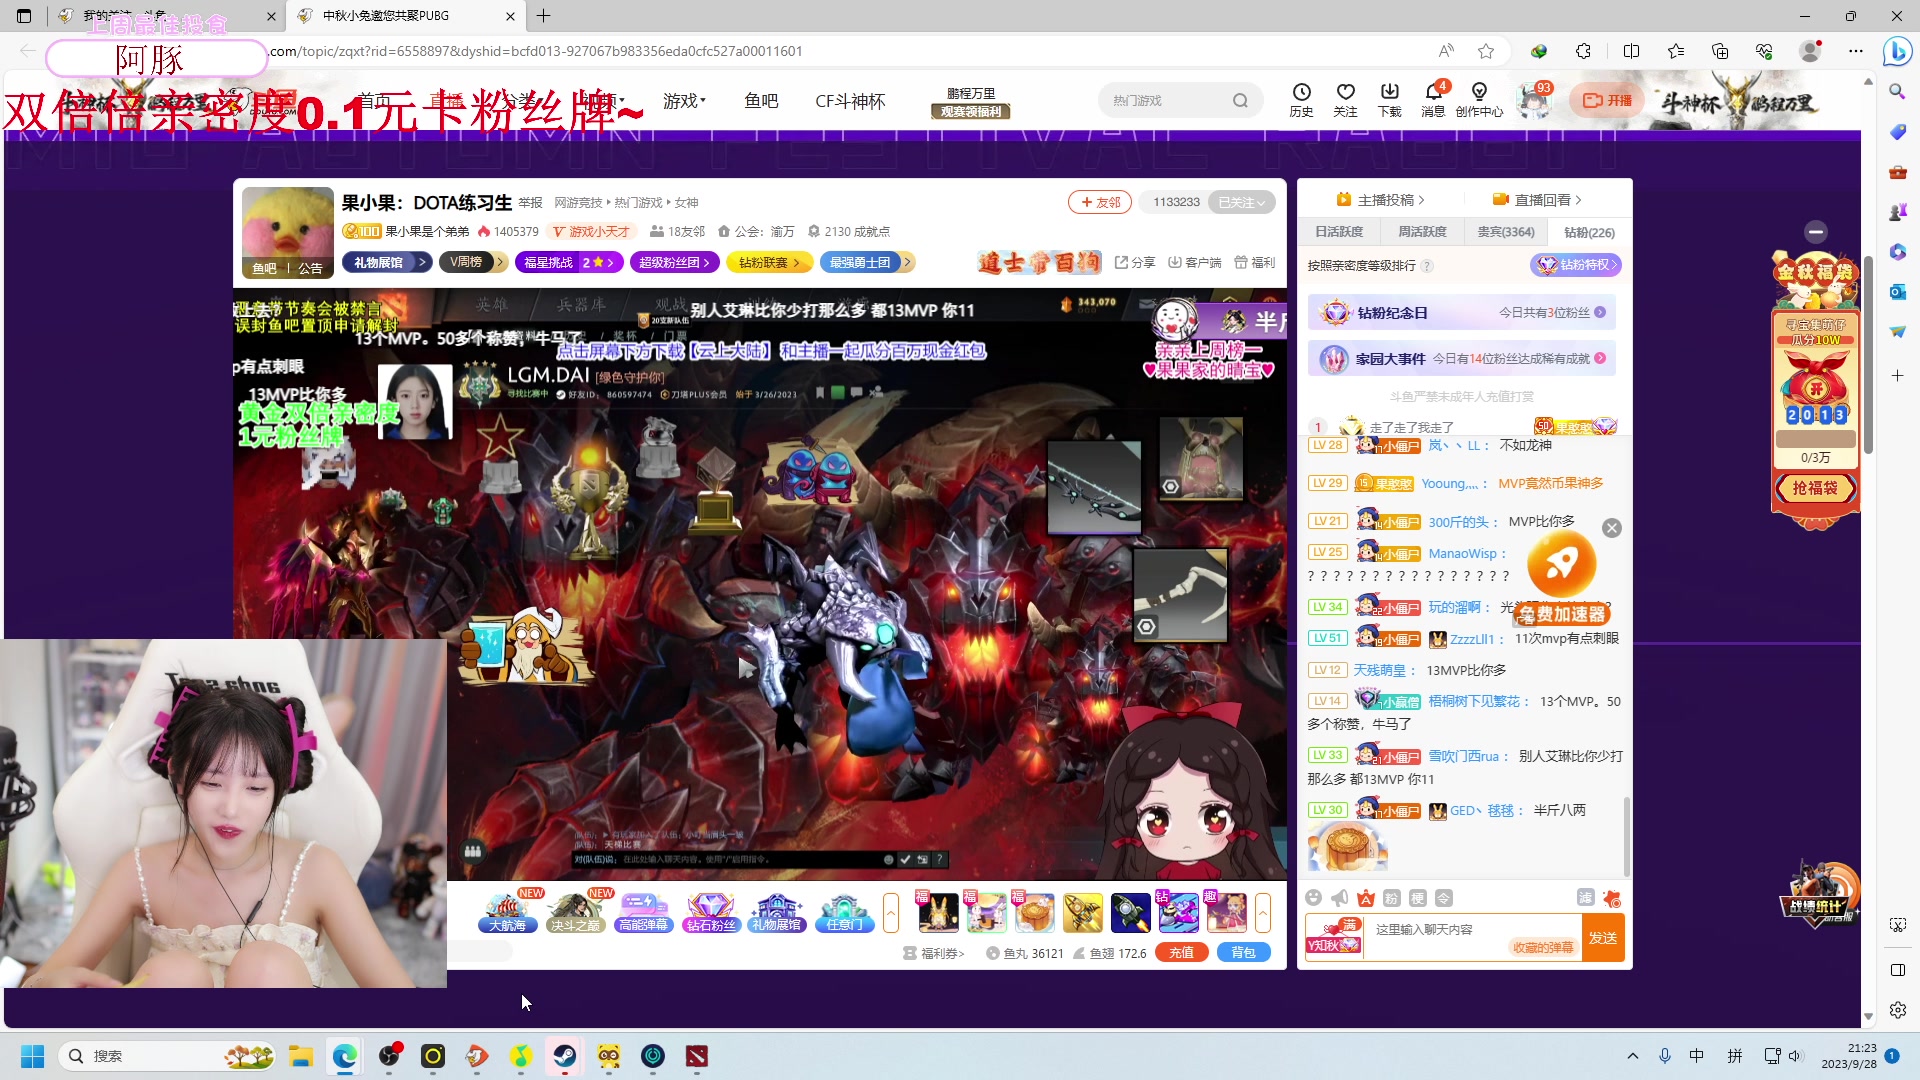Open 鱼吧 in navigation
1920x1080 pixels.
click(x=761, y=100)
